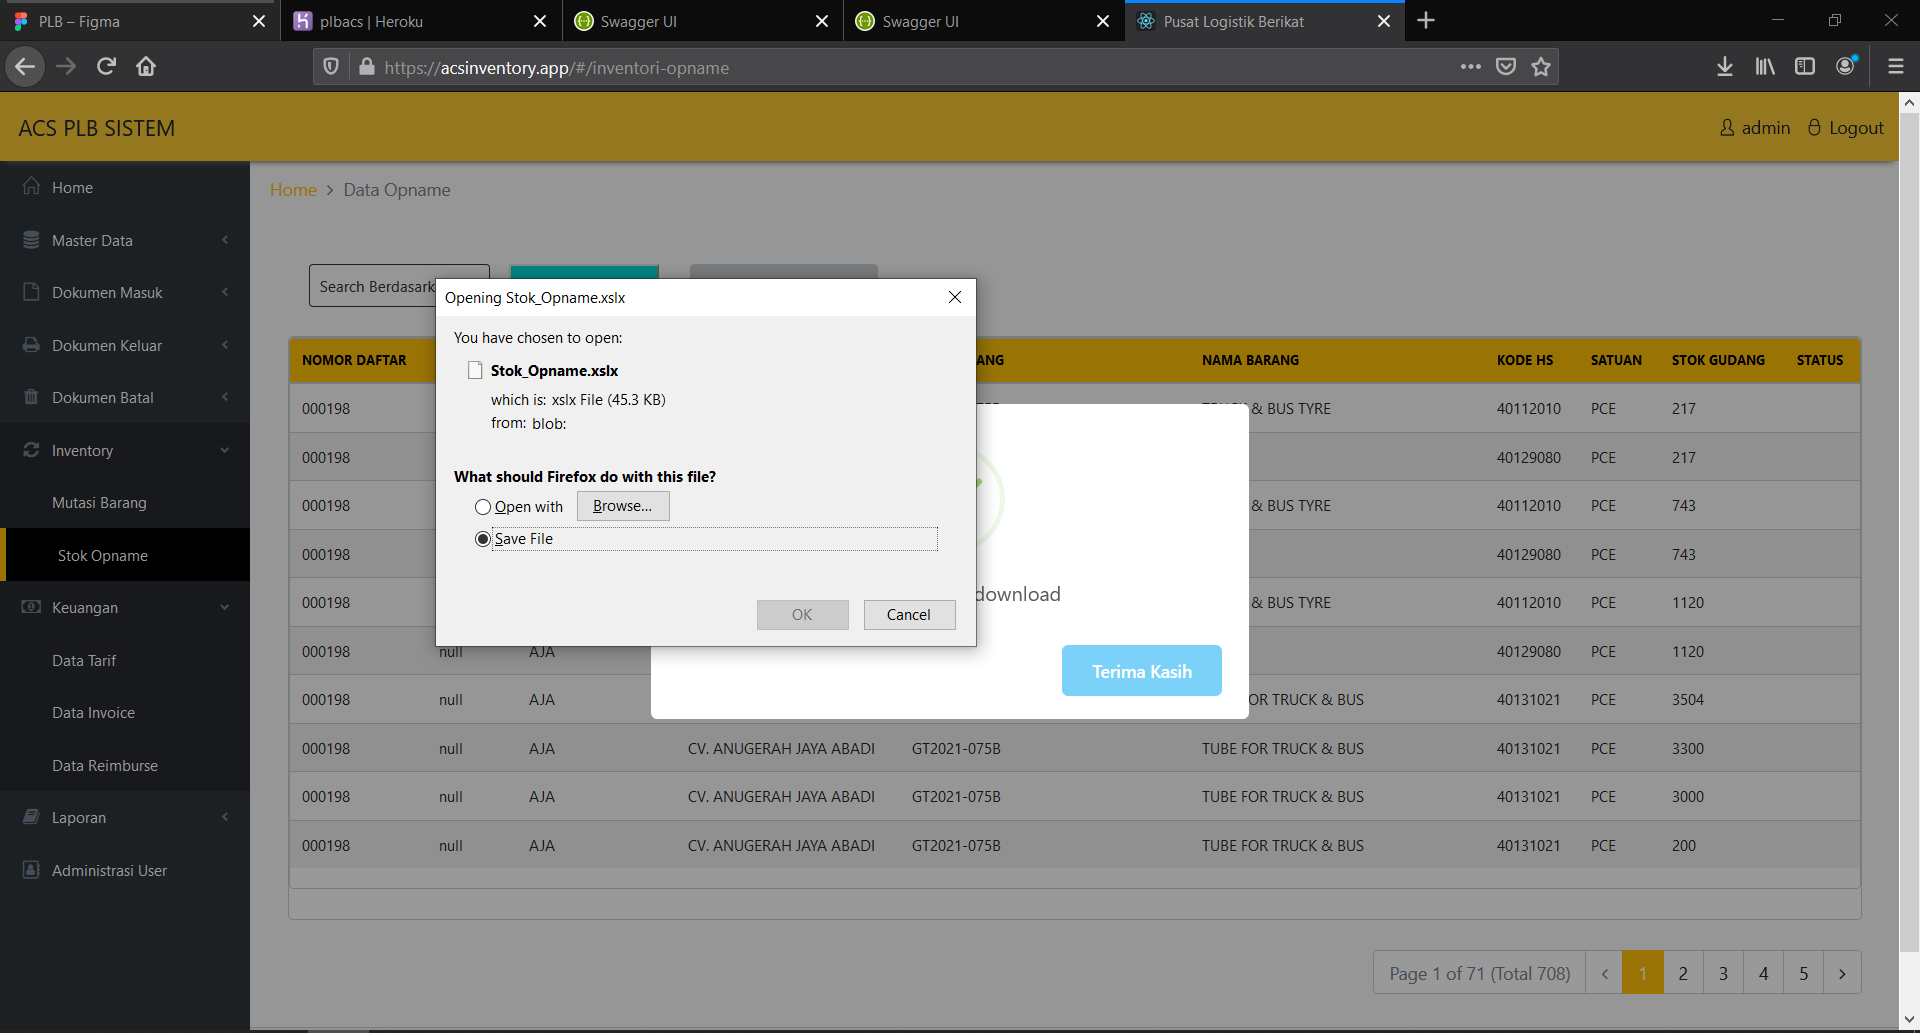Image resolution: width=1920 pixels, height=1033 pixels.
Task: Expand the Dokumen Keluar sidebar menu
Action: (125, 346)
